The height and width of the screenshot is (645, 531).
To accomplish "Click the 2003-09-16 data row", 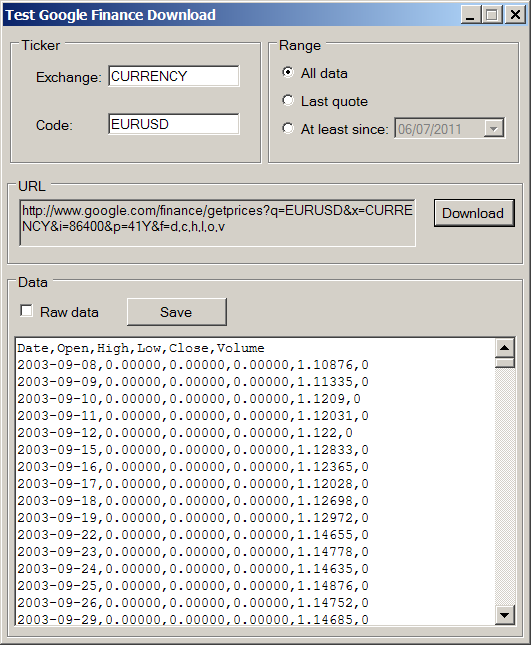I will click(x=193, y=467).
